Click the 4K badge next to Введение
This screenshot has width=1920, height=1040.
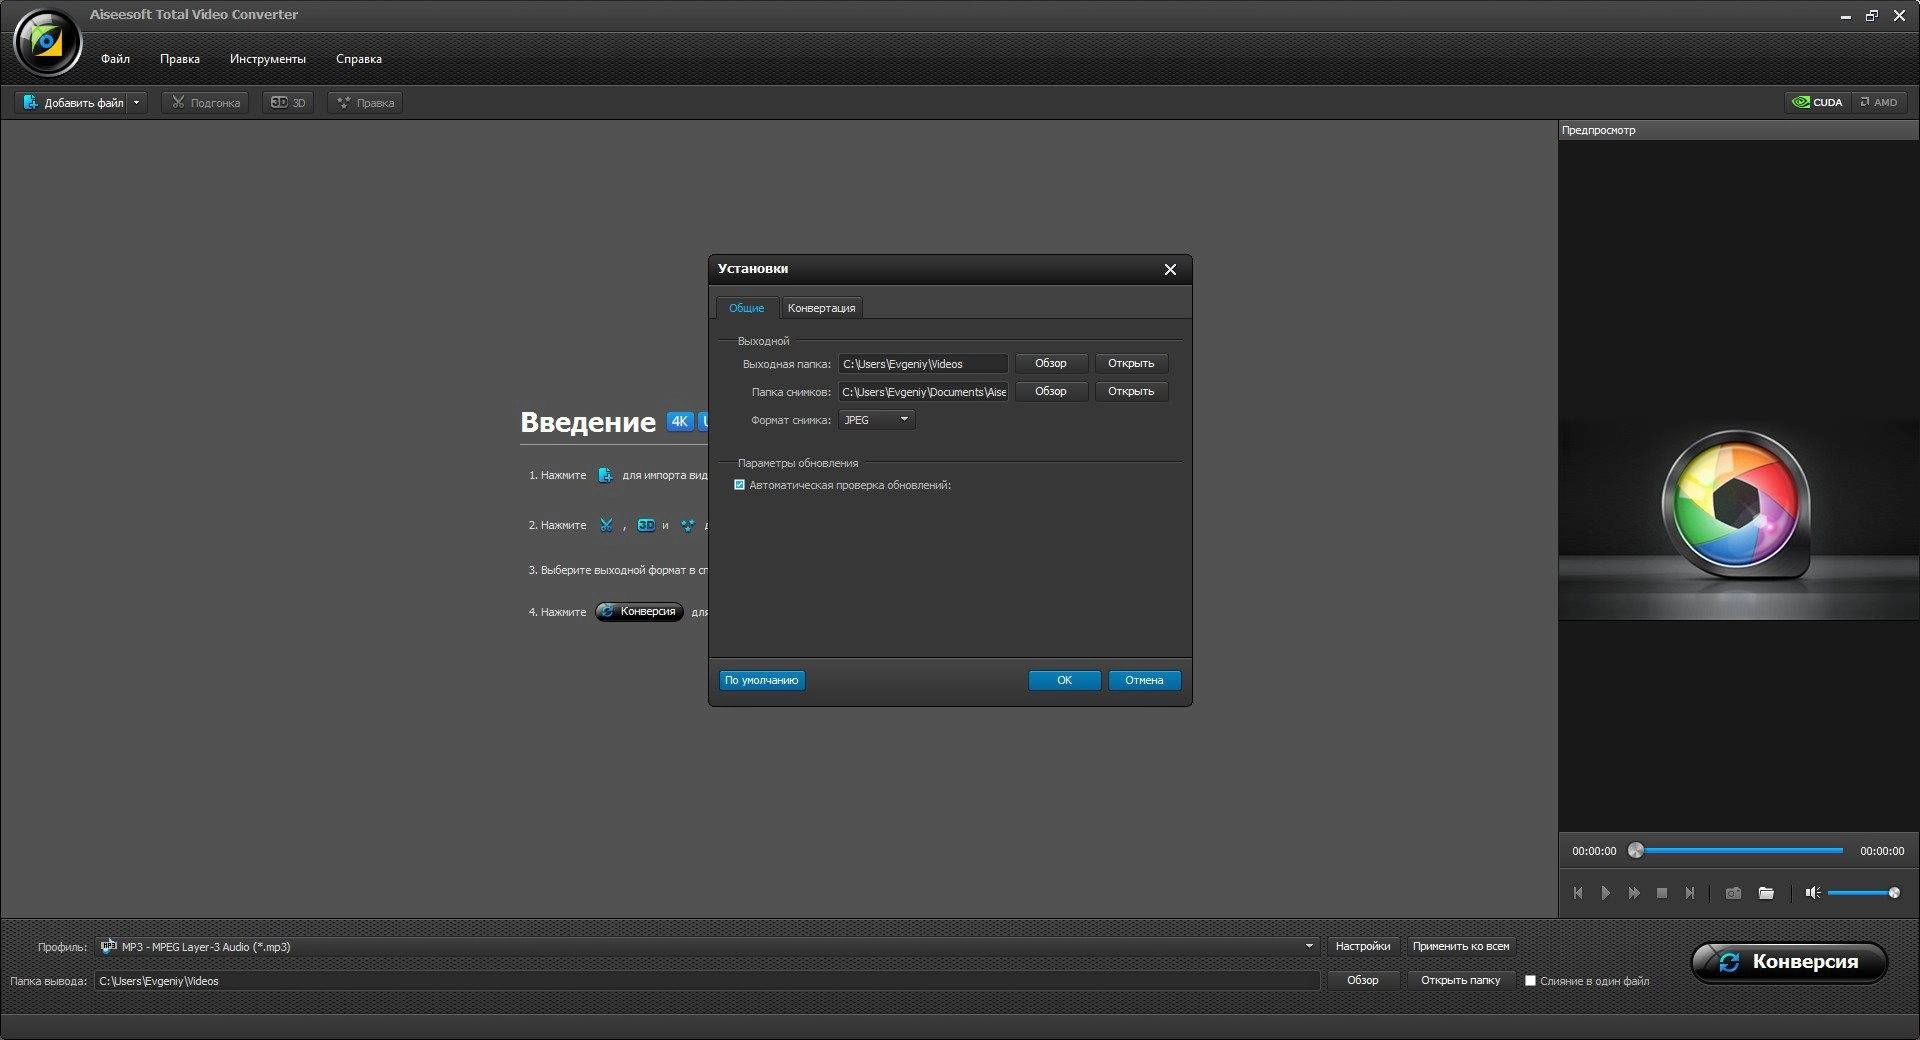(679, 421)
